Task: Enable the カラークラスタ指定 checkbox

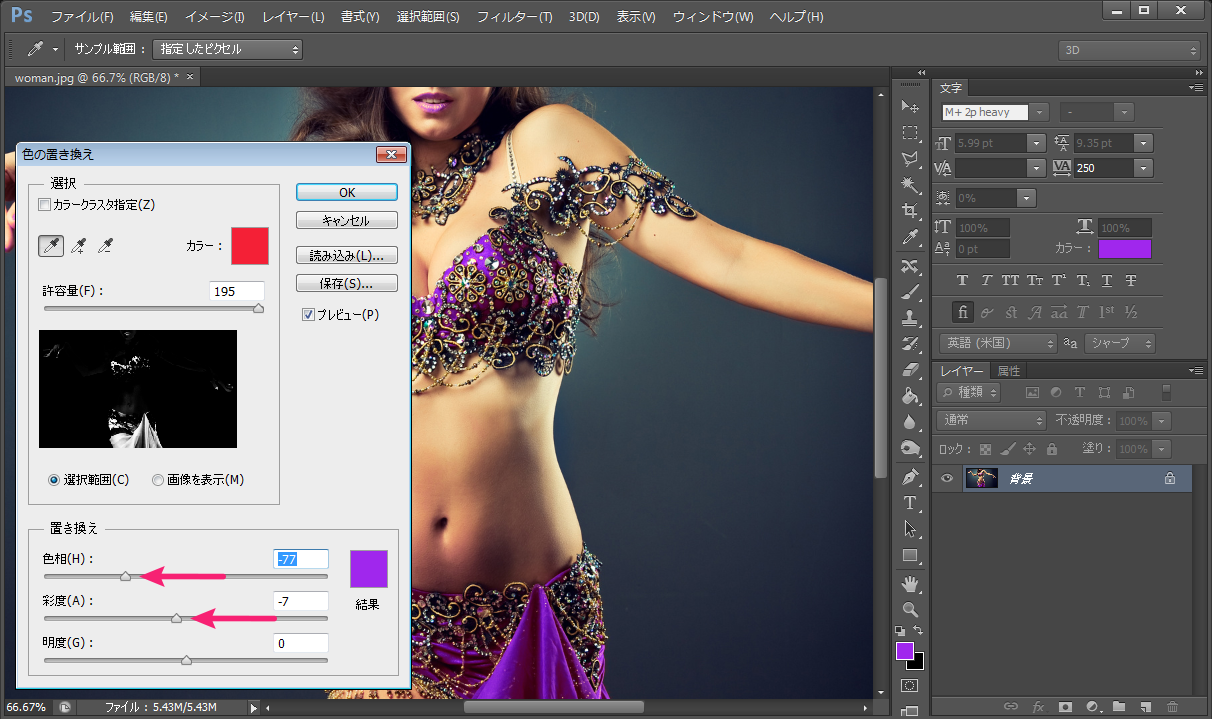Action: [44, 205]
